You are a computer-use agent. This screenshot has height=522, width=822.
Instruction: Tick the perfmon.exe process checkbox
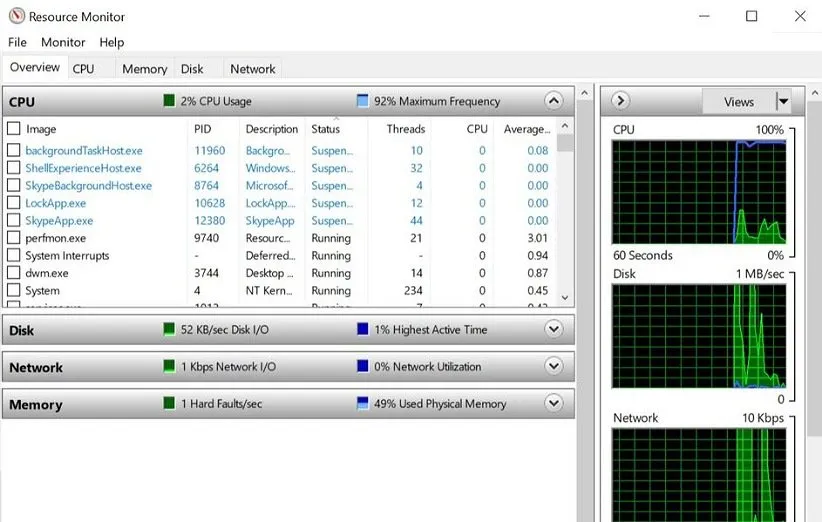(x=14, y=238)
